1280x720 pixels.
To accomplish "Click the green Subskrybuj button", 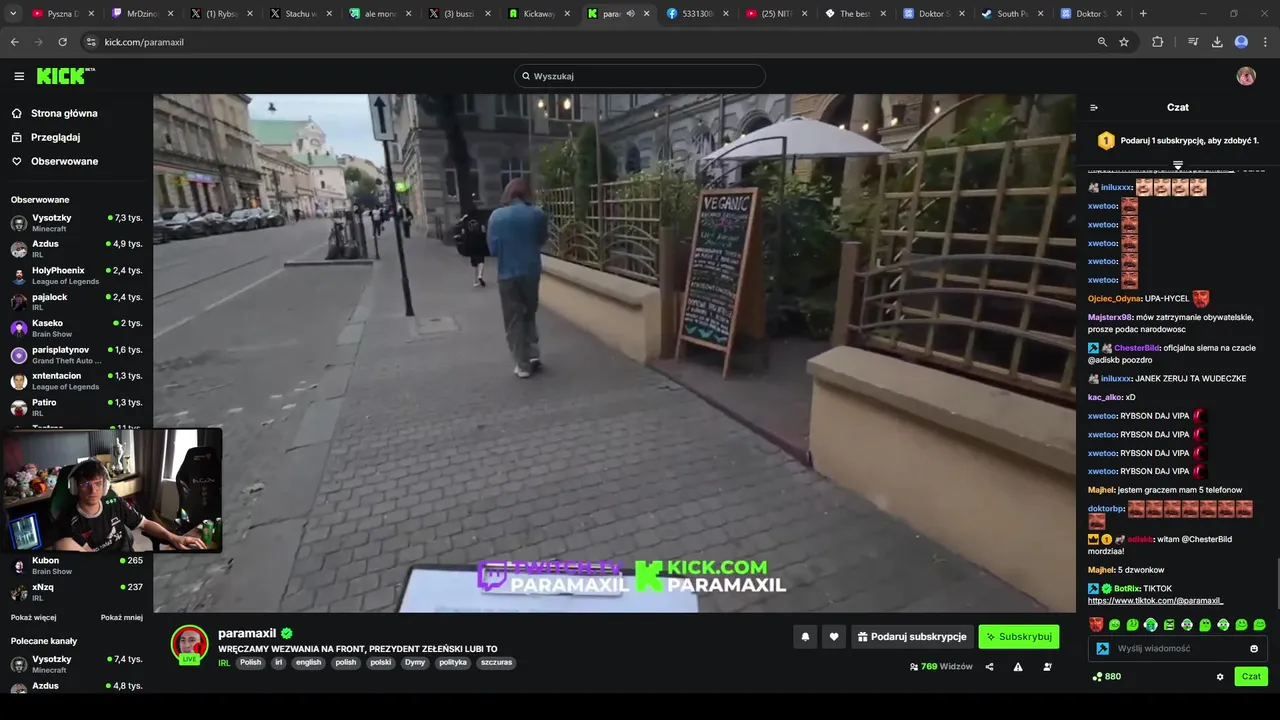I will click(x=1019, y=636).
